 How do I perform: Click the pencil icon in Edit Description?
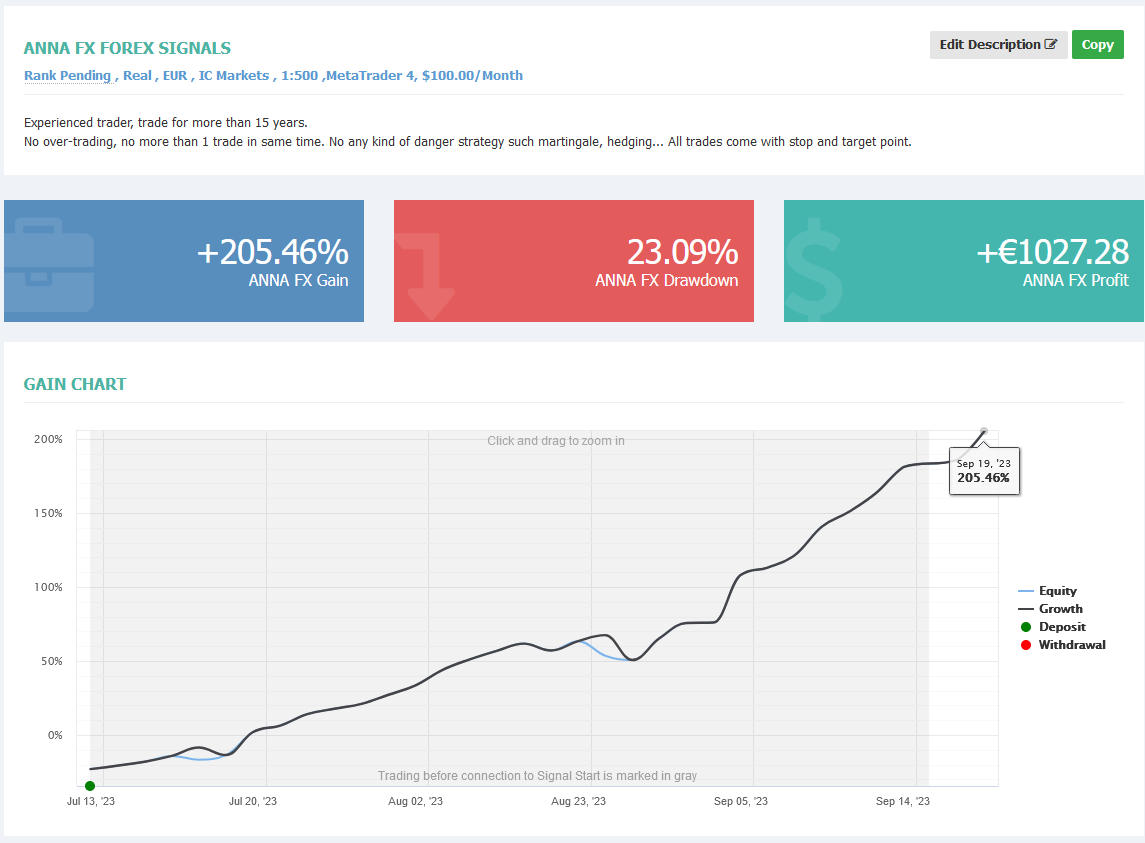[1051, 45]
